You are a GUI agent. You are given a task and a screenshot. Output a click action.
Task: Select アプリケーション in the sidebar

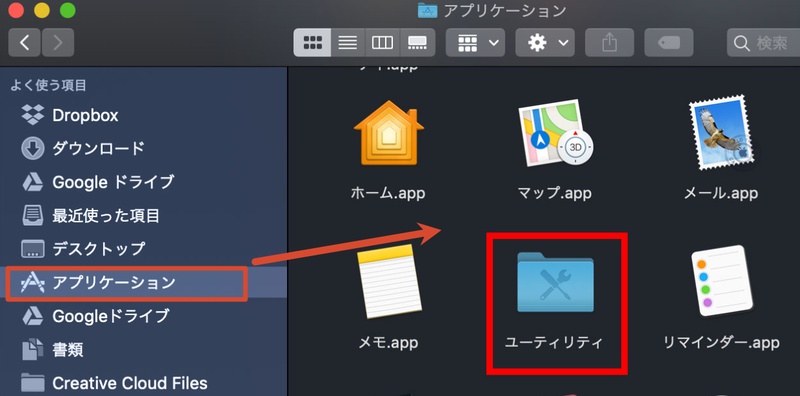[144, 283]
